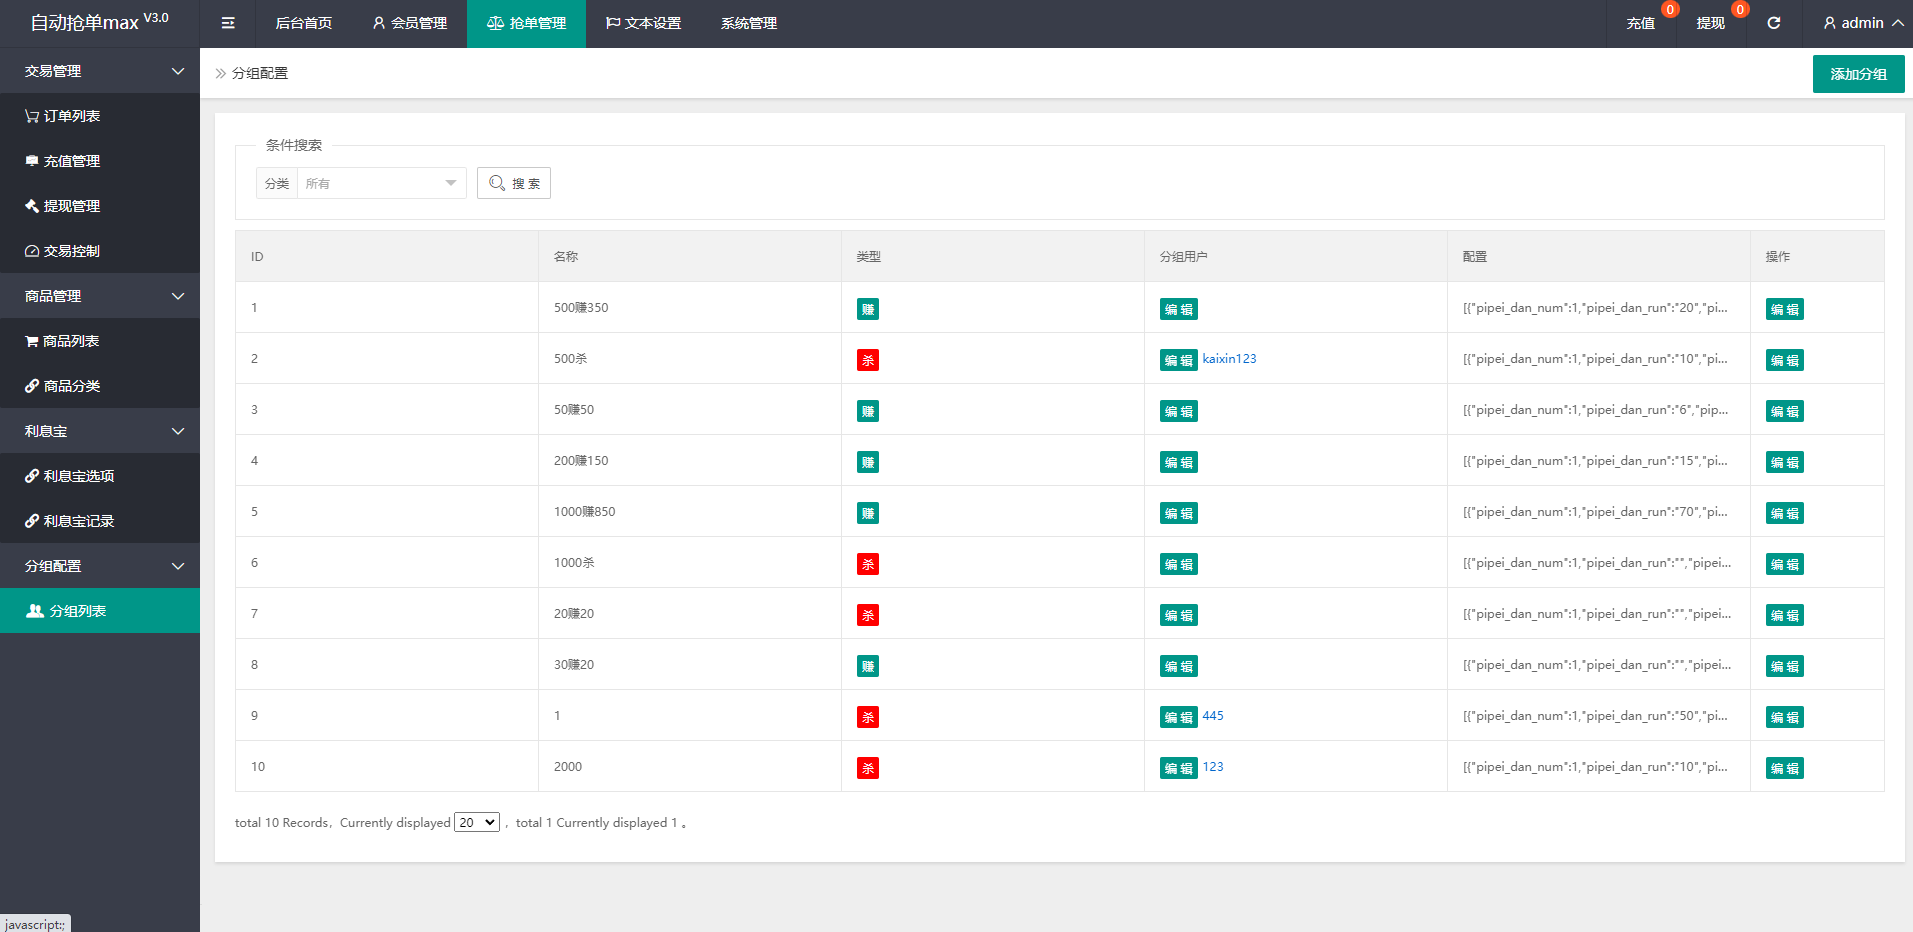This screenshot has width=1913, height=932.
Task: Open 交易控制 in the sidebar
Action: tap(63, 251)
